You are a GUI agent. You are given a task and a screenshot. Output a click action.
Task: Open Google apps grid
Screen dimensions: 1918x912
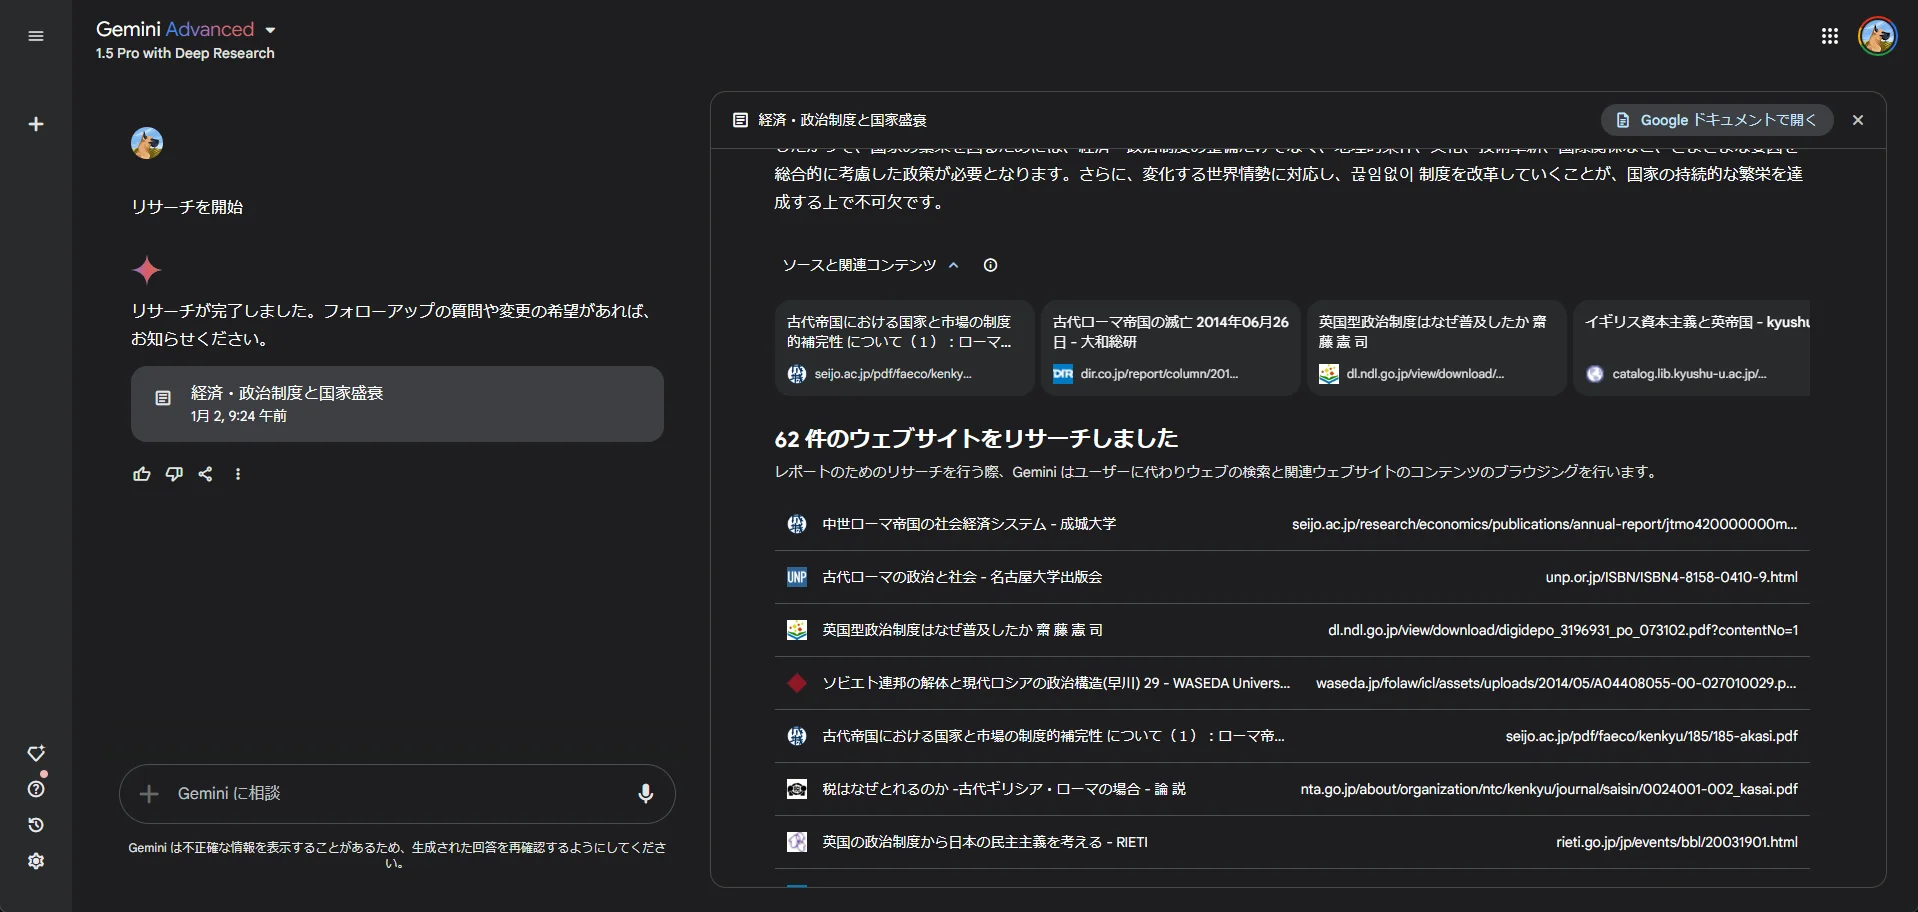pyautogui.click(x=1830, y=36)
